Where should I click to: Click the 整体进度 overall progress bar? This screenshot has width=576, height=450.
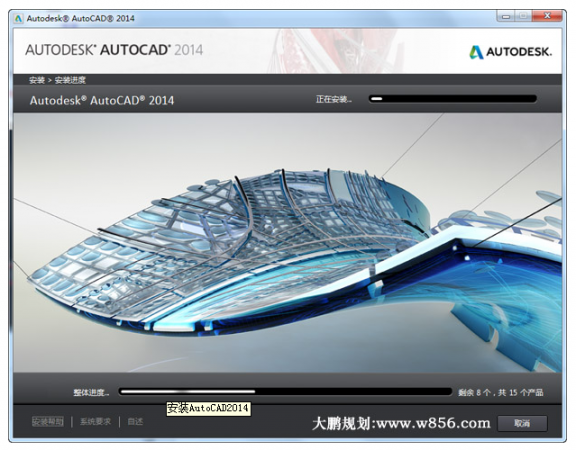285,392
